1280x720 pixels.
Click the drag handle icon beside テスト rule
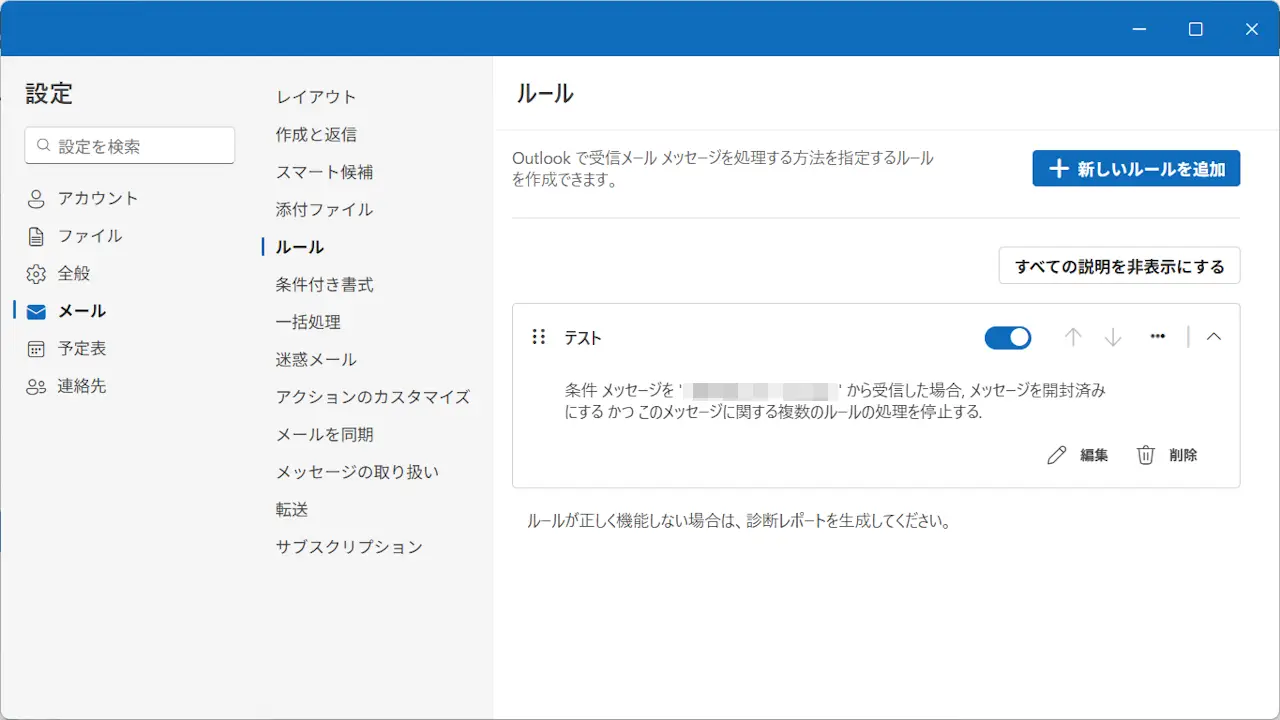coord(538,337)
